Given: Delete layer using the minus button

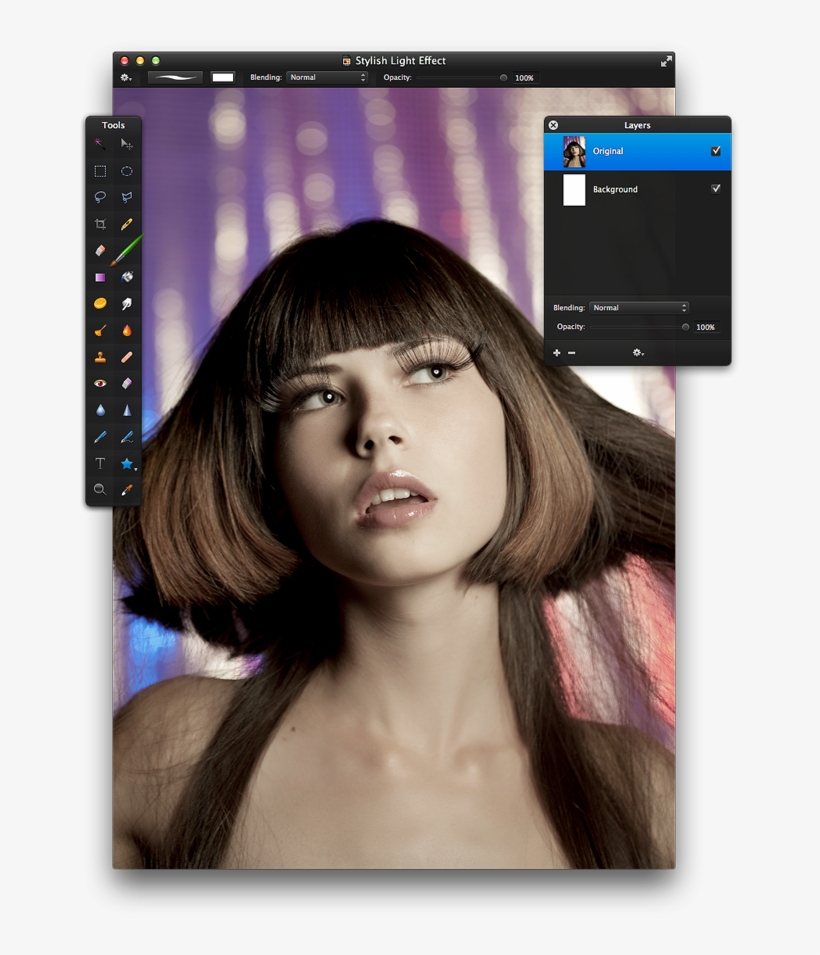Looking at the screenshot, I should [x=572, y=352].
